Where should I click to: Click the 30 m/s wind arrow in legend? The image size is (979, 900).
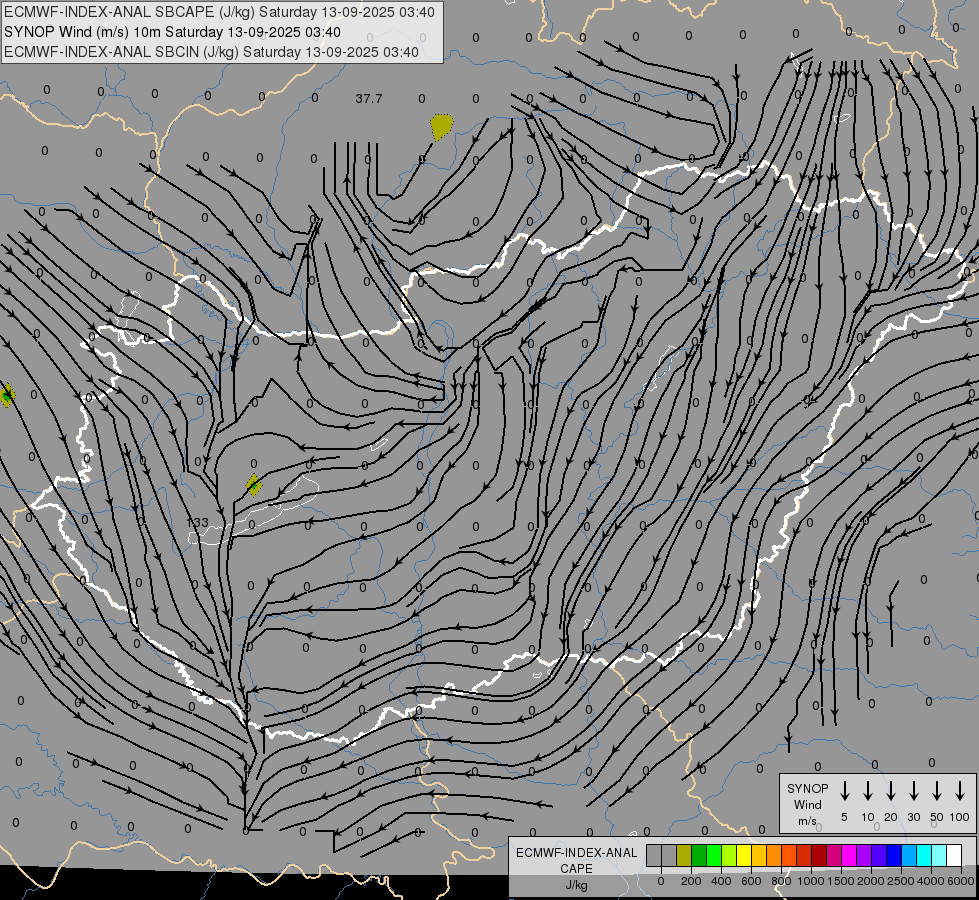pyautogui.click(x=913, y=791)
